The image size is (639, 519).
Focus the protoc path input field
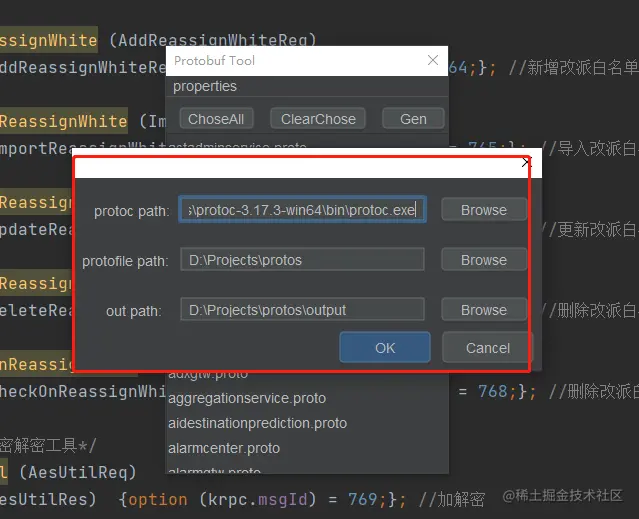[x=302, y=210]
